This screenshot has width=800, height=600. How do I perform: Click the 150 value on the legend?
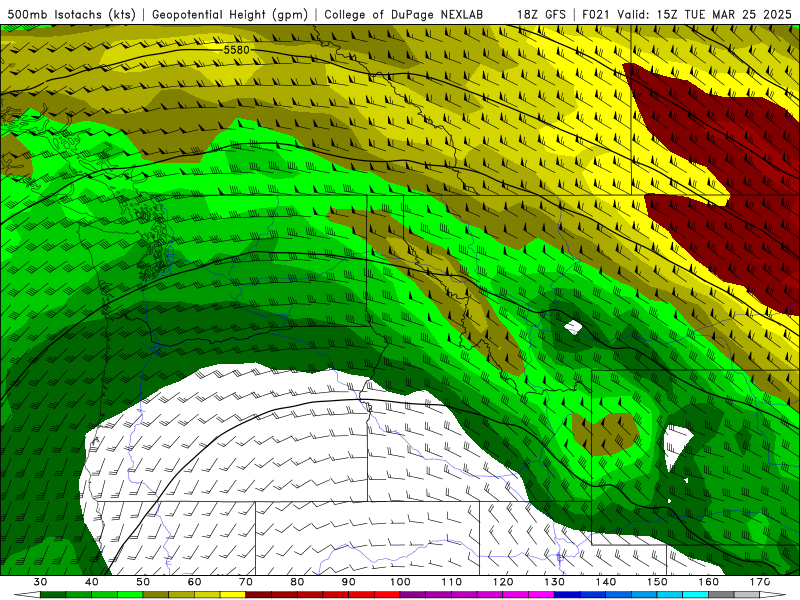tap(657, 582)
